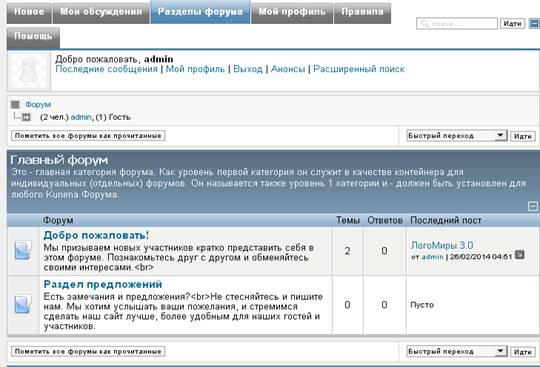Click the admin avatar image
The width and height of the screenshot is (540, 367).
(x=29, y=71)
